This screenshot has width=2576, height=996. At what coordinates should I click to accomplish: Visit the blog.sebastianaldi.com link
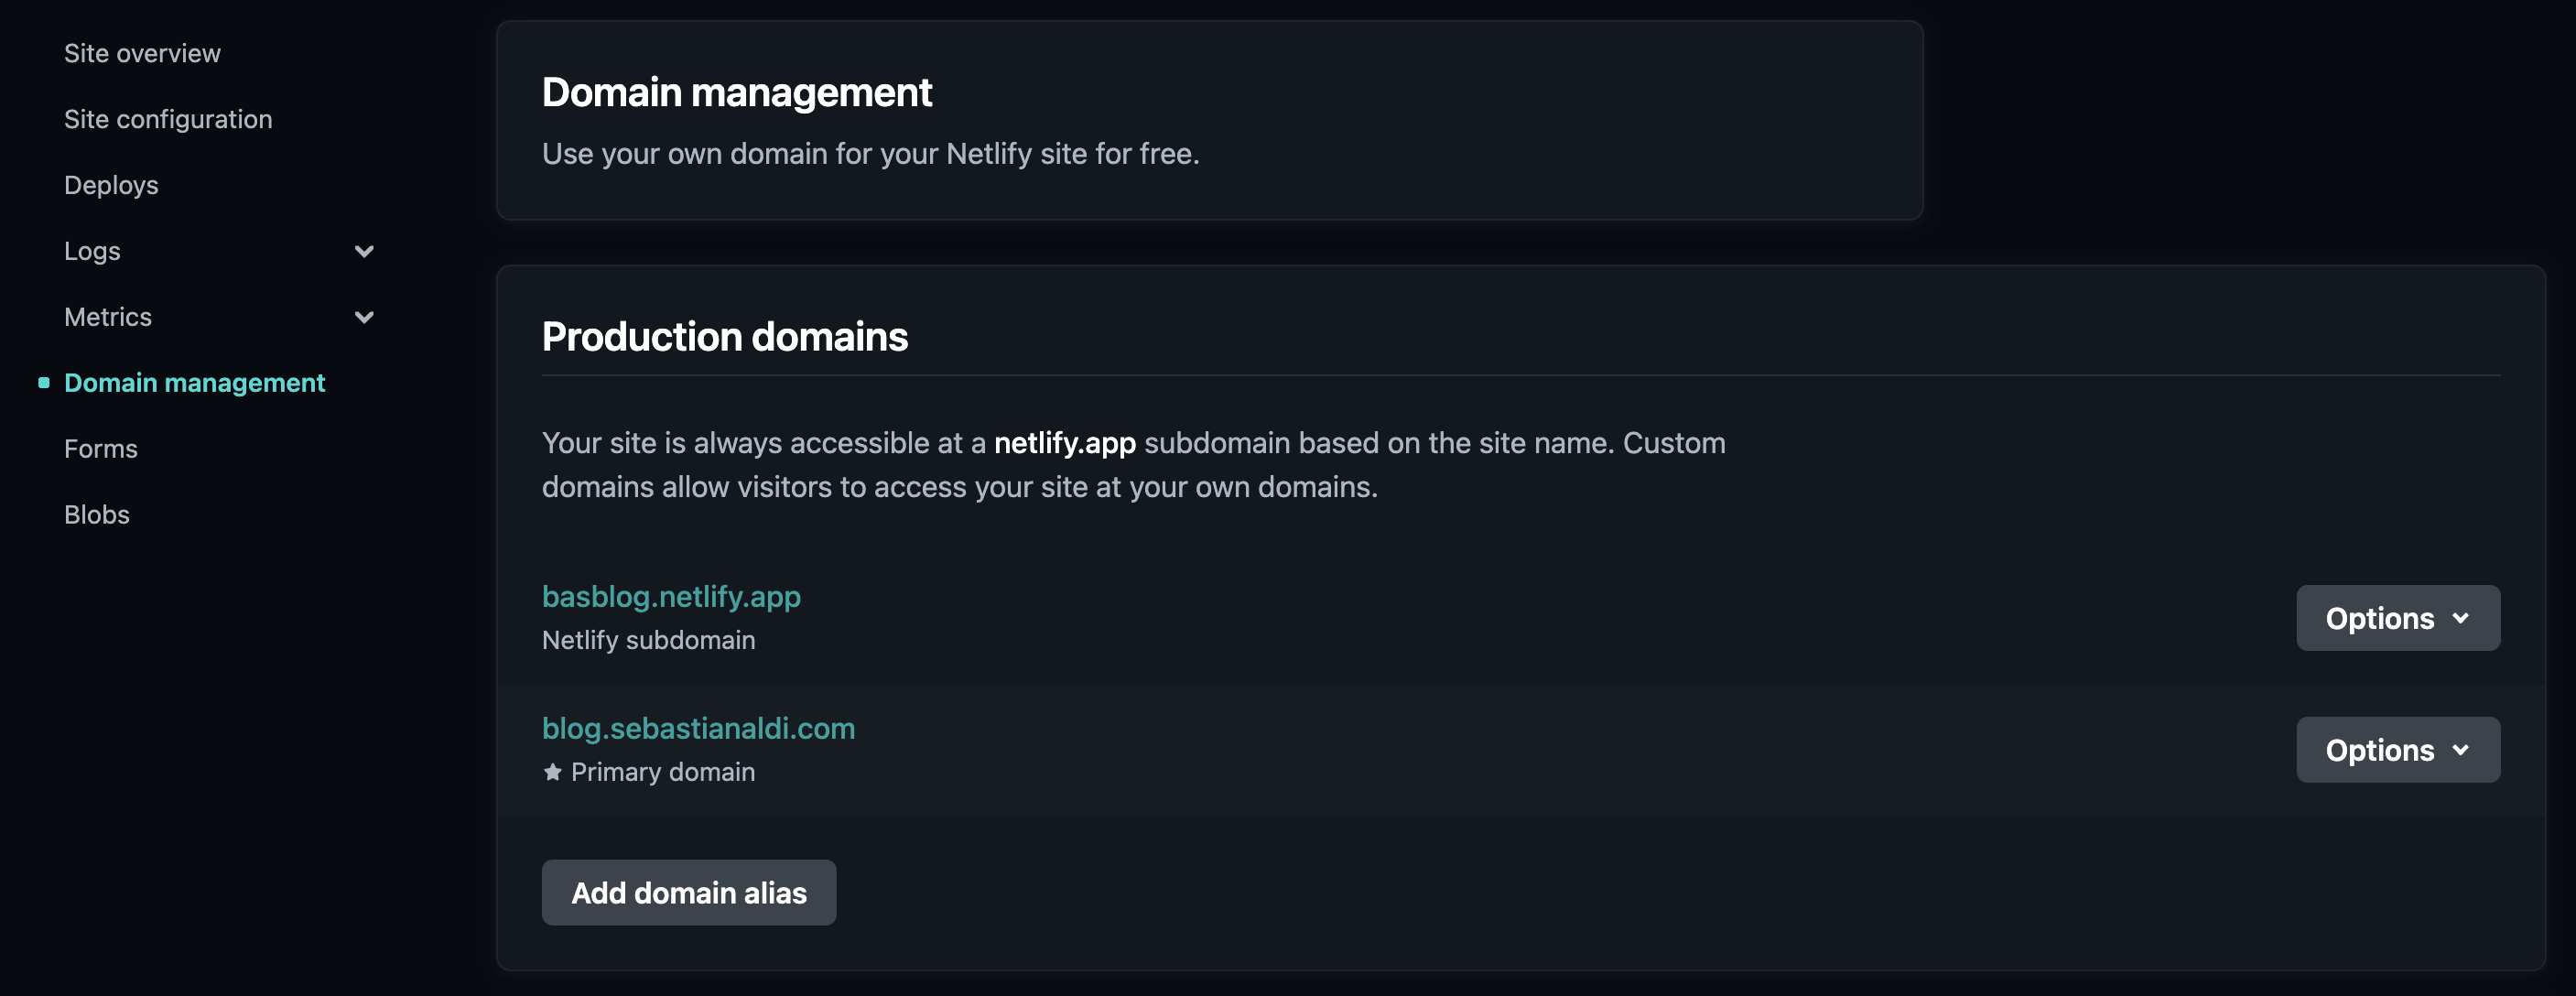698,728
